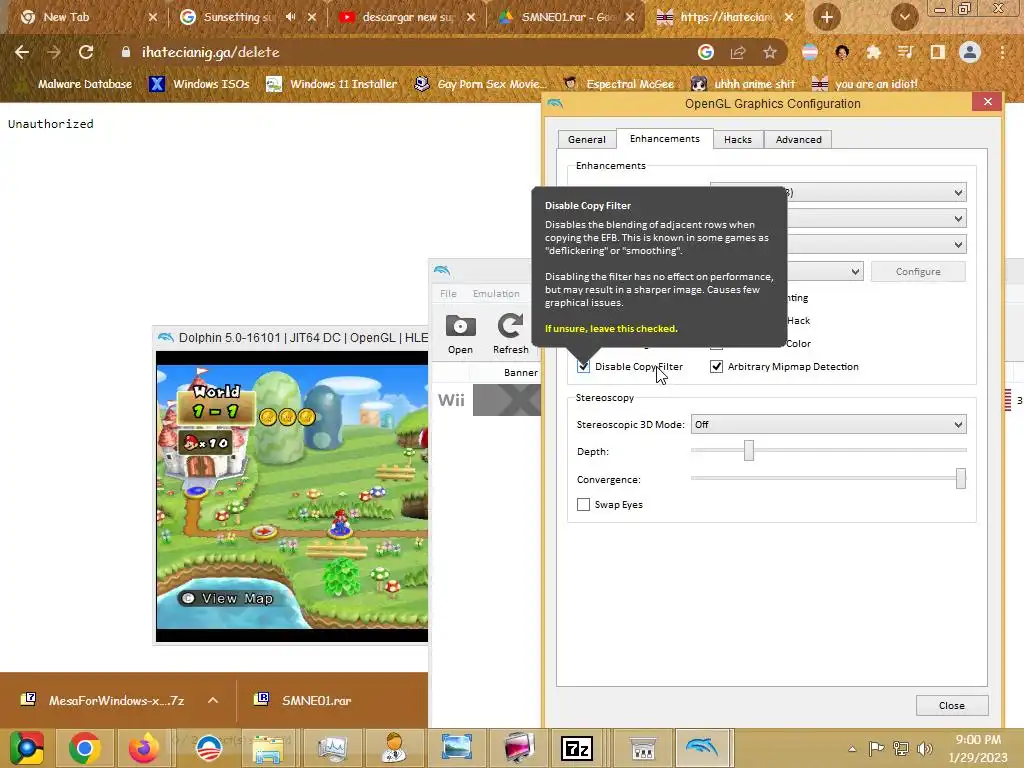This screenshot has height=768, width=1024.
Task: Open the Chrome profile avatar
Action: pyautogui.click(x=970, y=52)
